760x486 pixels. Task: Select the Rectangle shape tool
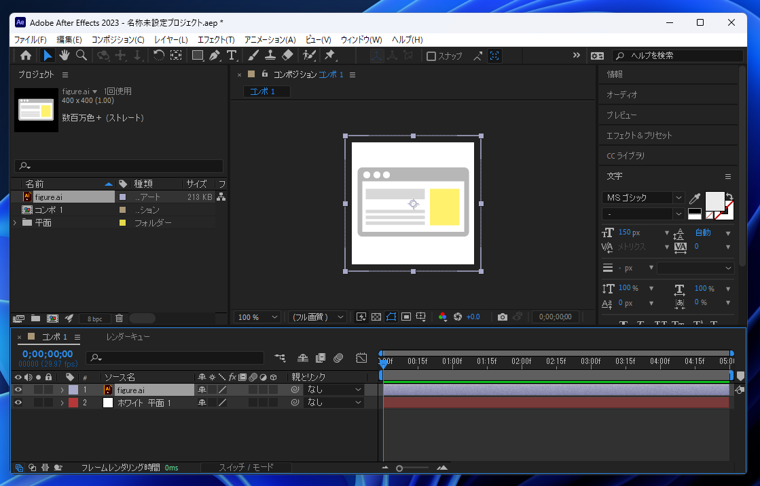[197, 56]
